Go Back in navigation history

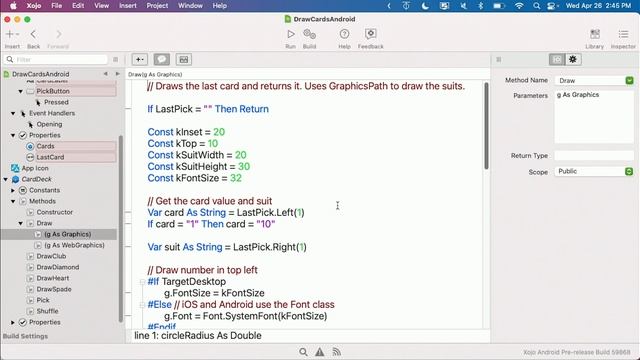coord(33,34)
